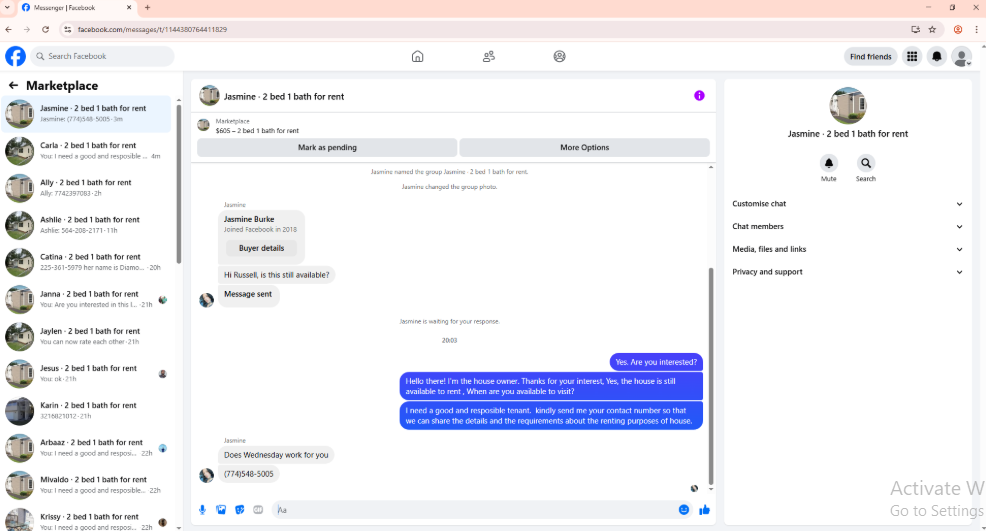This screenshot has height=531, width=986.
Task: Select Carla's 2 bed 1 bath conversation
Action: point(87,151)
